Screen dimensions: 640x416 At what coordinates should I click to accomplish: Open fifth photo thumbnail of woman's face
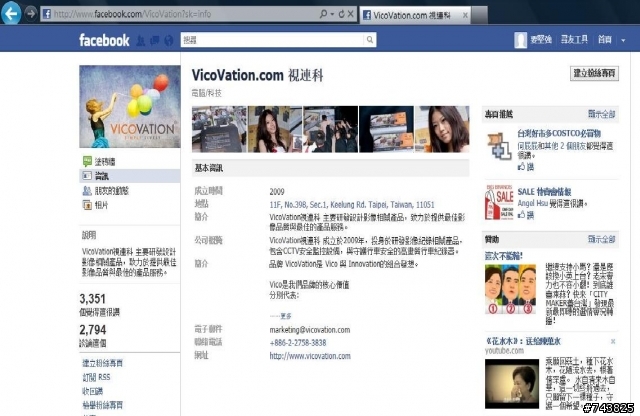point(442,129)
